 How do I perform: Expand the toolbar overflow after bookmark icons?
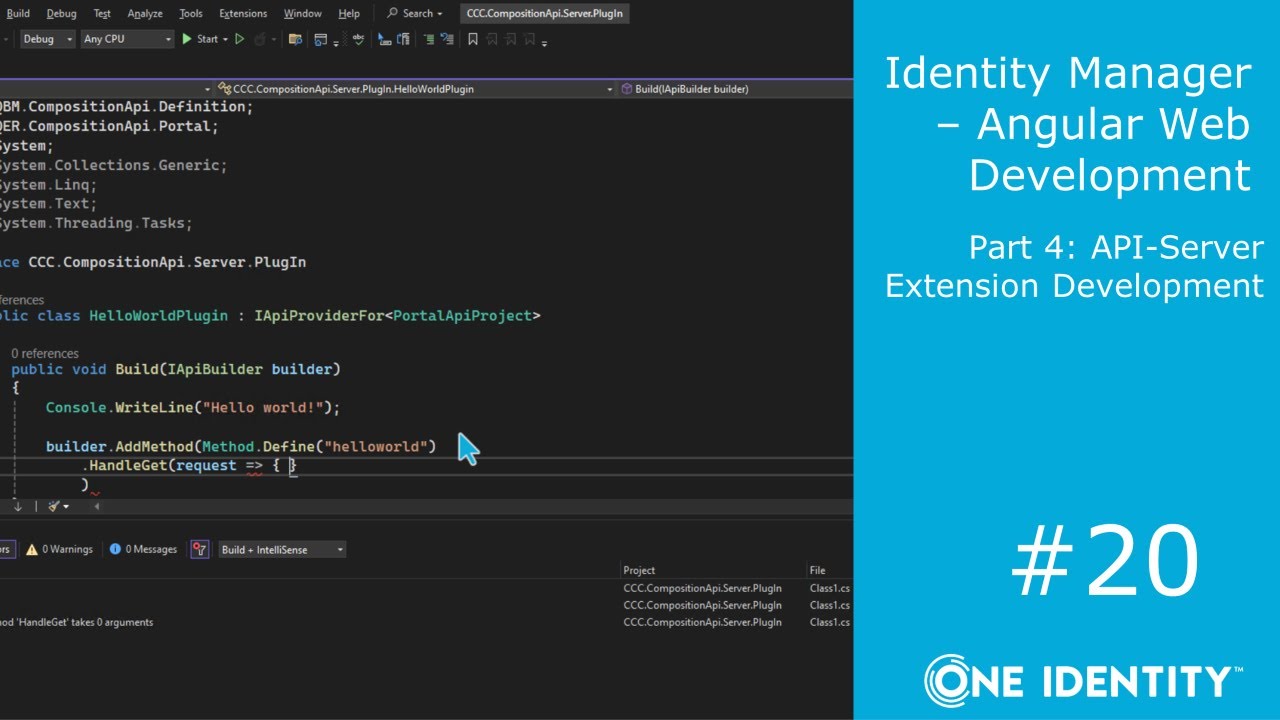point(544,42)
